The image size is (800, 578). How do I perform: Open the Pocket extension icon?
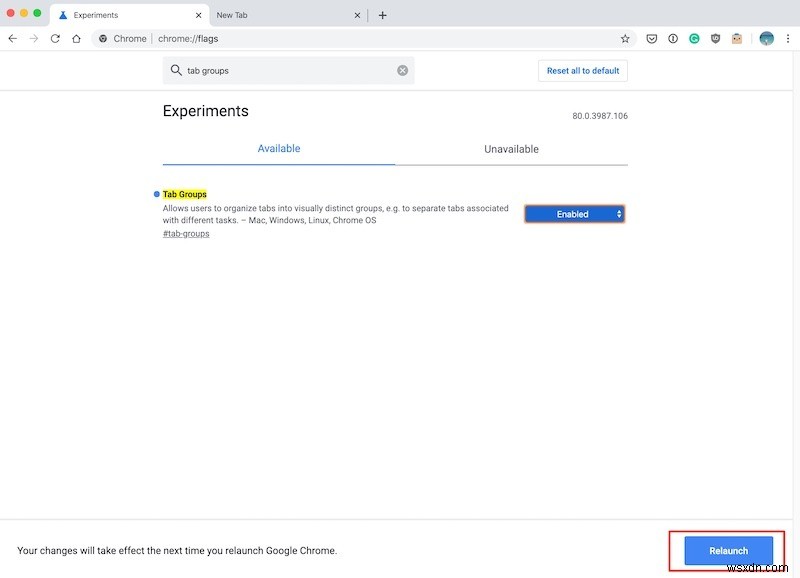(652, 39)
